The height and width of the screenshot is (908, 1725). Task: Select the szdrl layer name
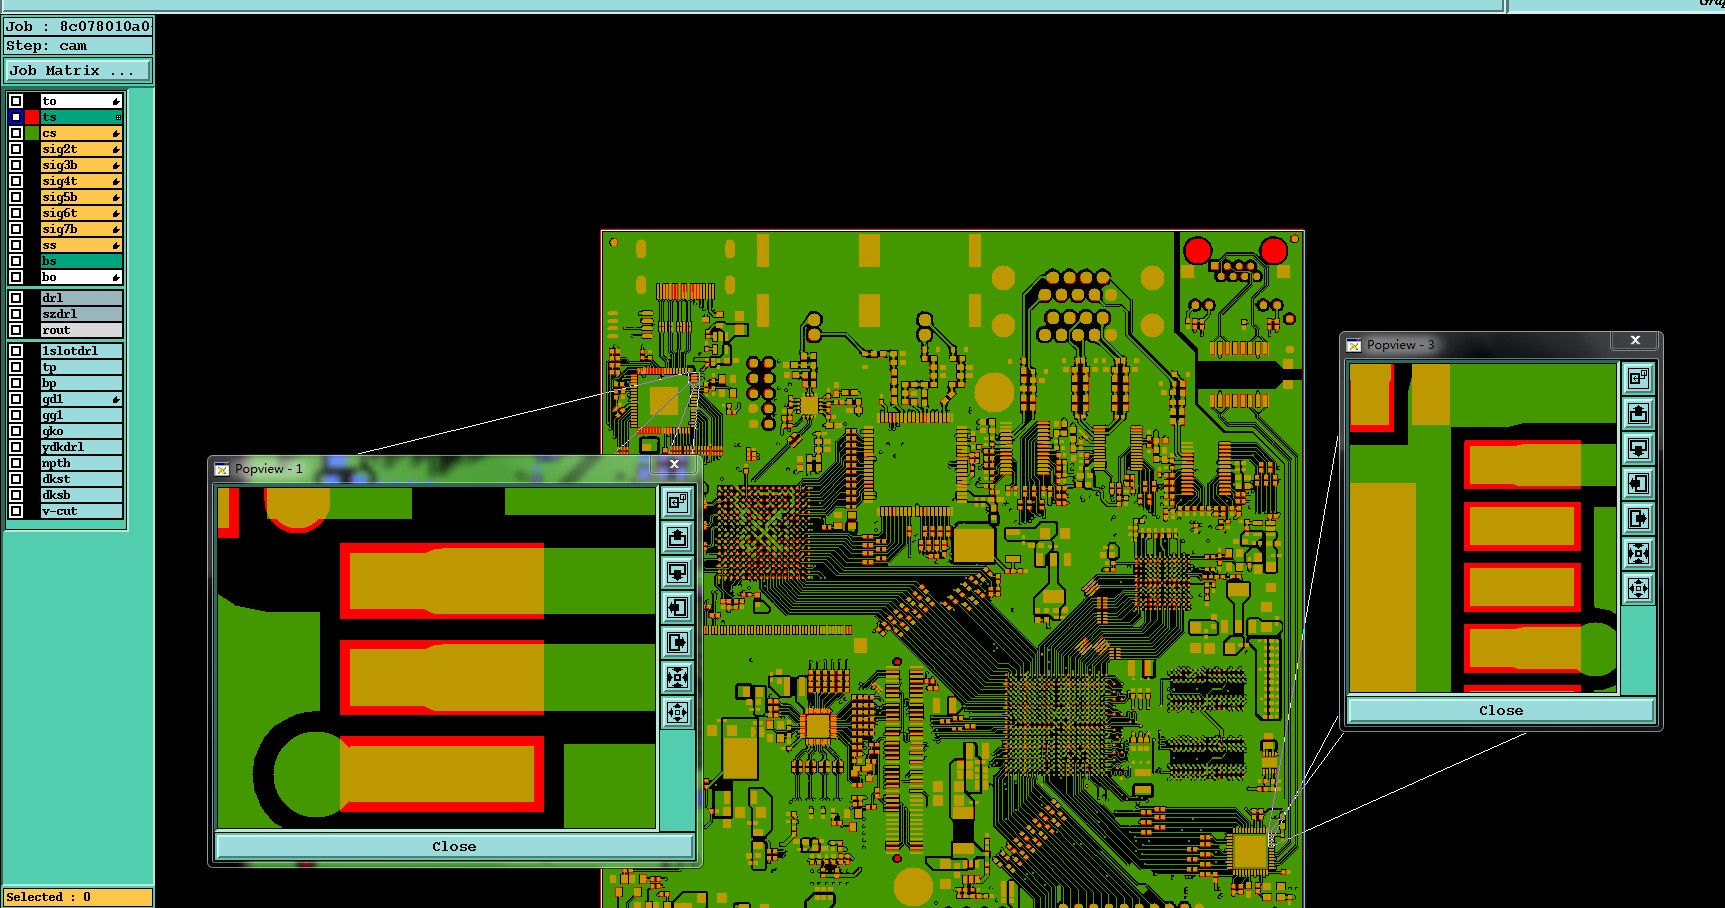81,314
